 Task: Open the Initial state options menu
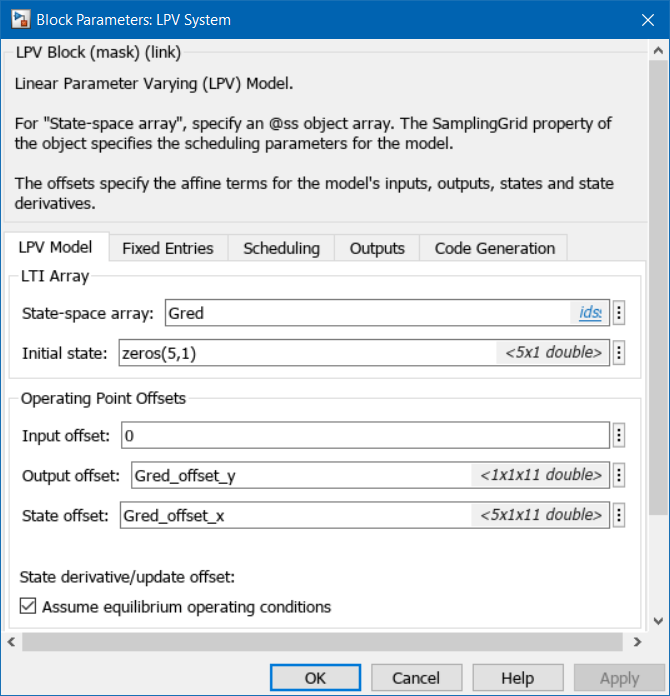point(619,352)
